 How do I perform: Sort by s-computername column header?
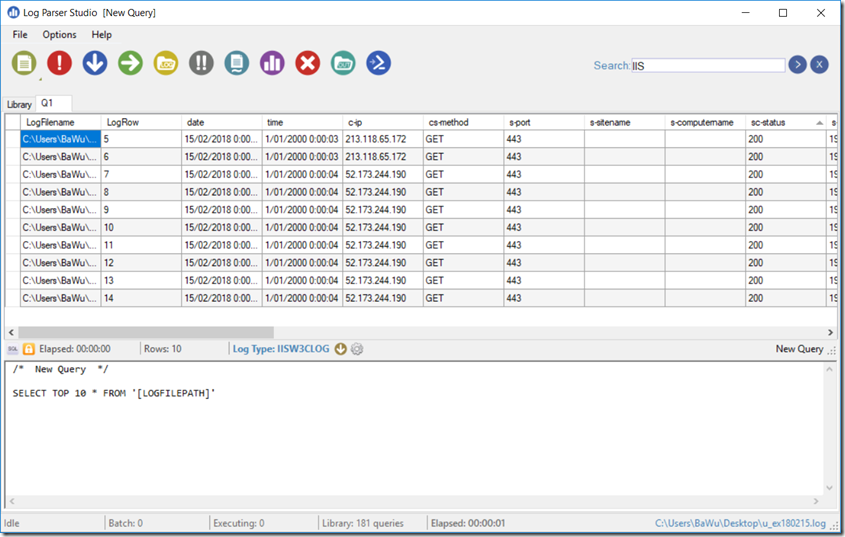click(705, 122)
